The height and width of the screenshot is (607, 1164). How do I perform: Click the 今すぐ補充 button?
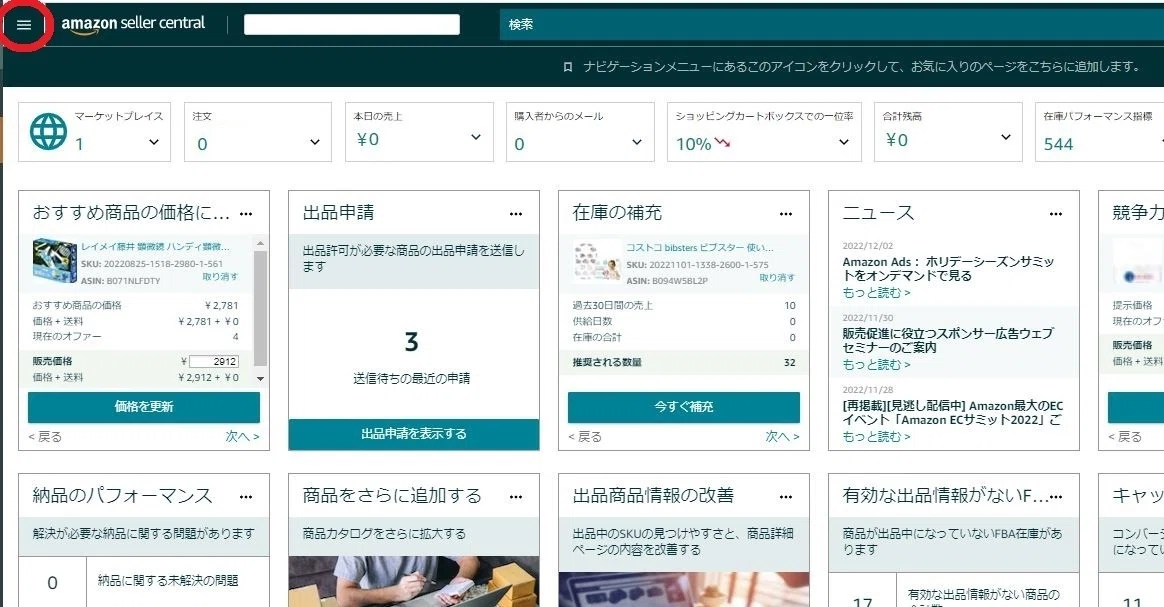point(684,407)
